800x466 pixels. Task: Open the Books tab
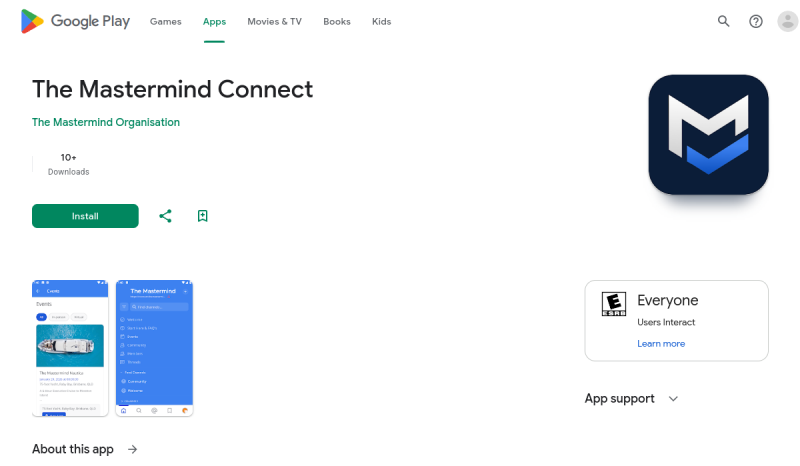point(337,21)
